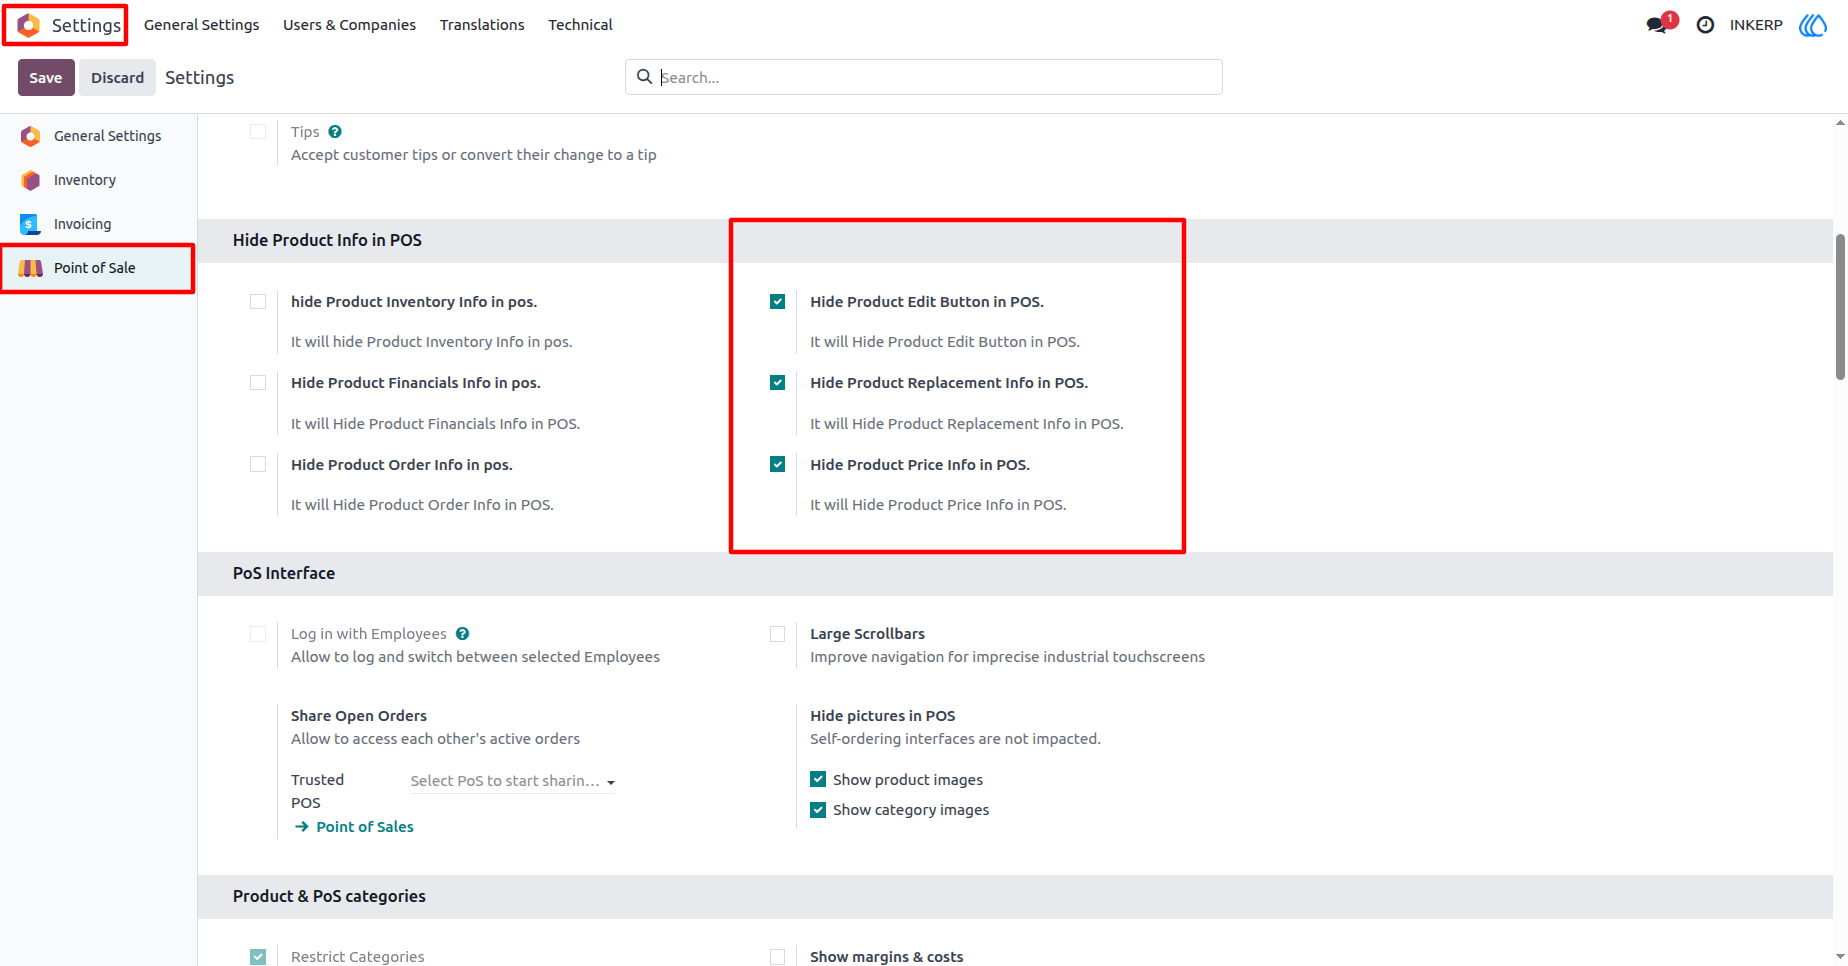Screen dimensions: 1848x966
Task: Uncheck Show category images
Action: (818, 810)
